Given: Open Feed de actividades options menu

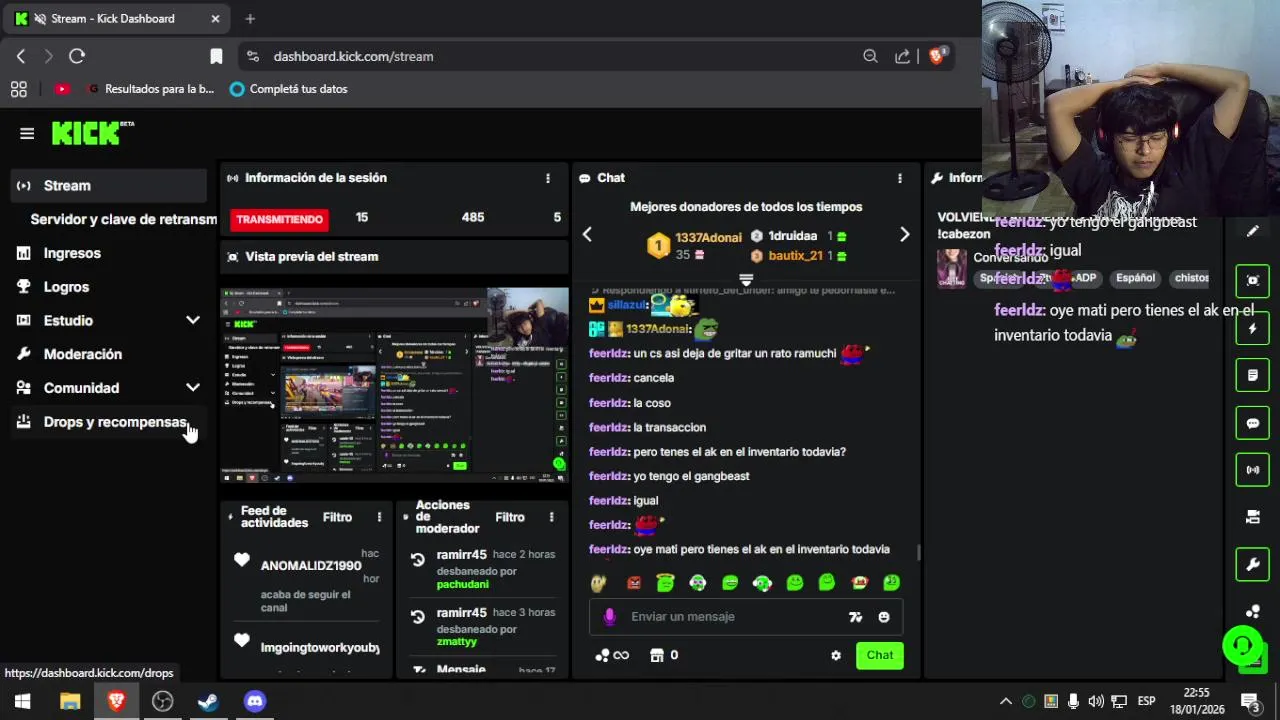Looking at the screenshot, I should pyautogui.click(x=379, y=517).
